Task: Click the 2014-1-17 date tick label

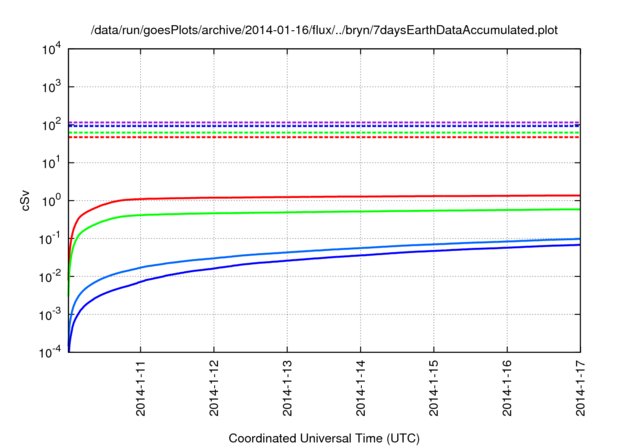Action: click(x=580, y=388)
